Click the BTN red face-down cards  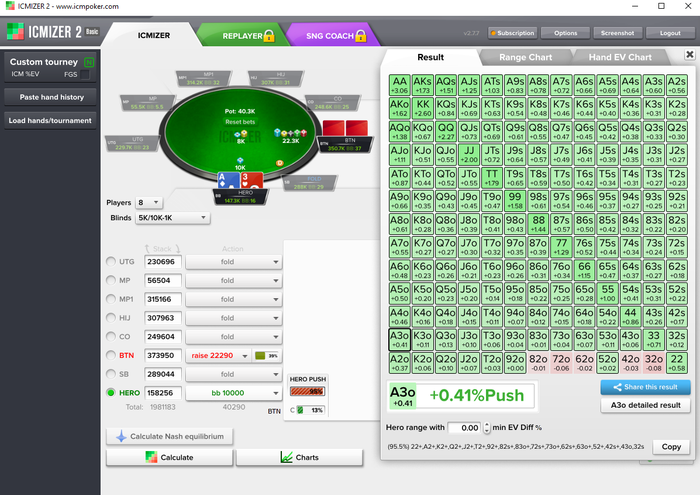click(345, 128)
